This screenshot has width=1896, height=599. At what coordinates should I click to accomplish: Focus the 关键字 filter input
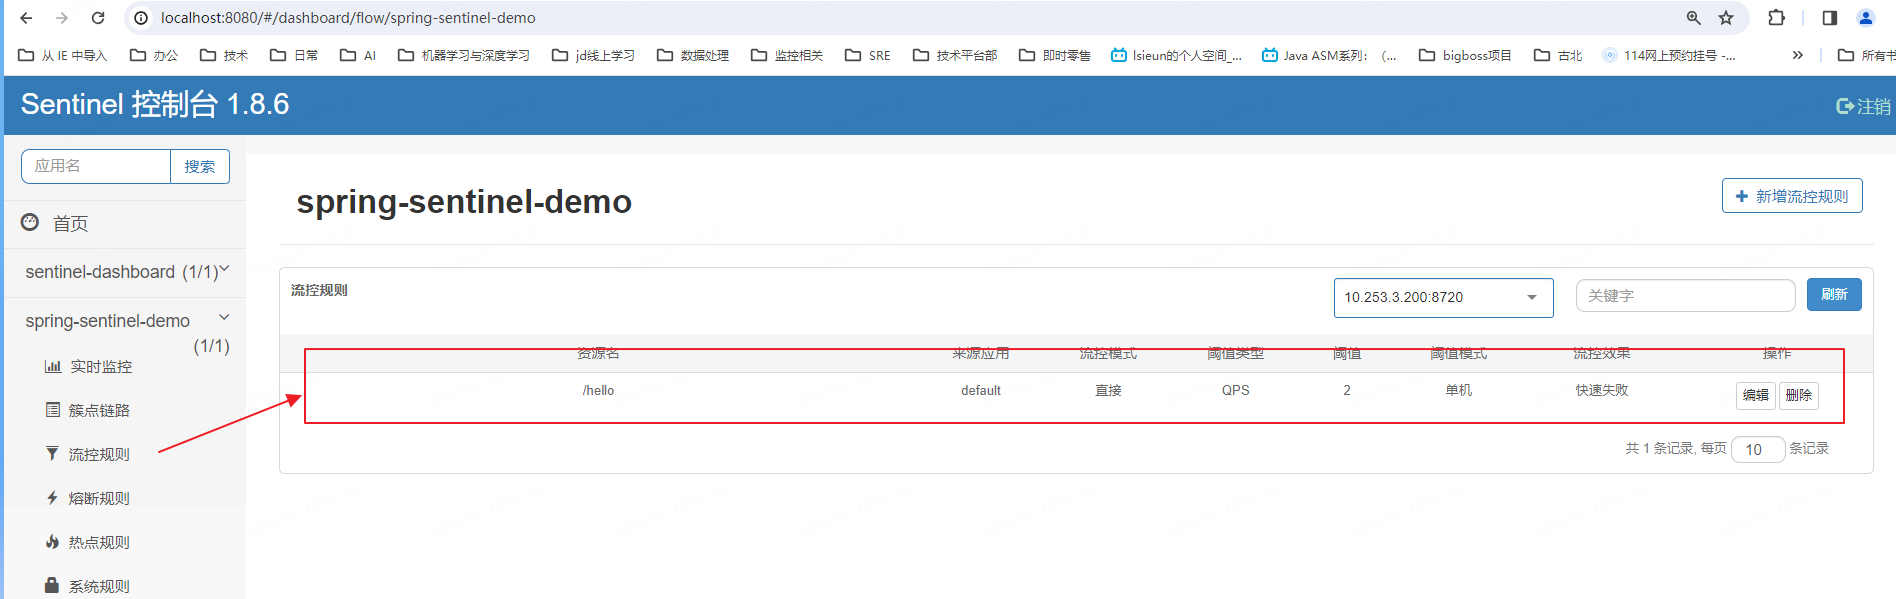point(1685,296)
